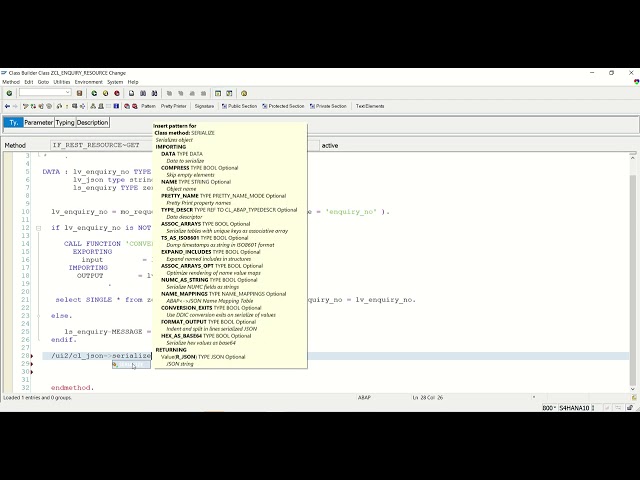Open the Edit menu
The width and height of the screenshot is (640, 480).
coord(29,82)
